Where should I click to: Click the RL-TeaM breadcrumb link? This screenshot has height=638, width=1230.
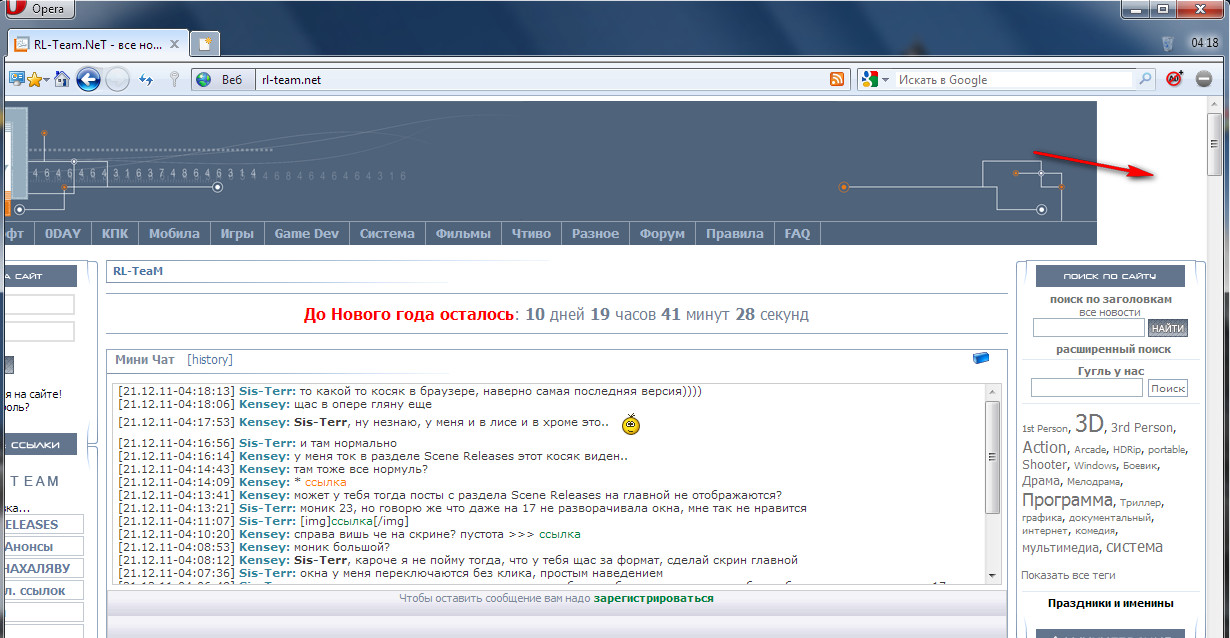pos(138,271)
